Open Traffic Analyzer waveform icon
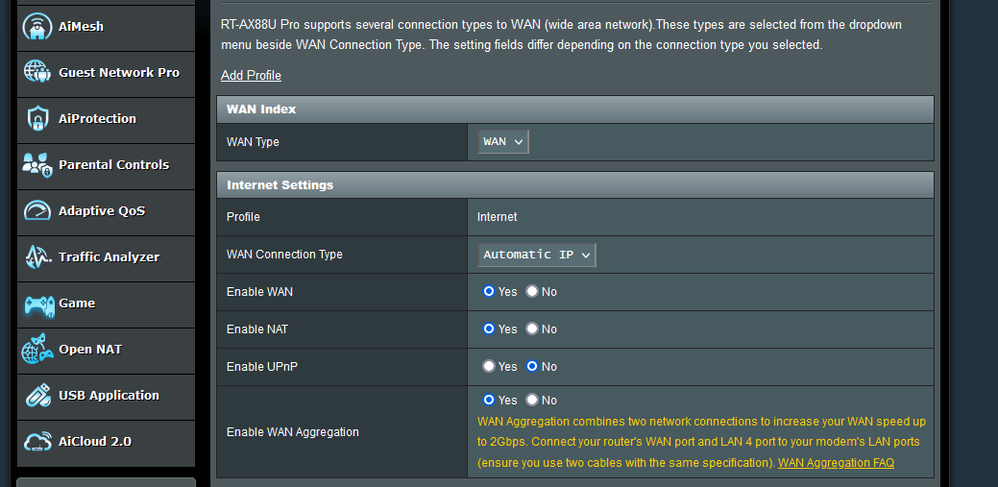The width and height of the screenshot is (998, 487). click(x=37, y=257)
